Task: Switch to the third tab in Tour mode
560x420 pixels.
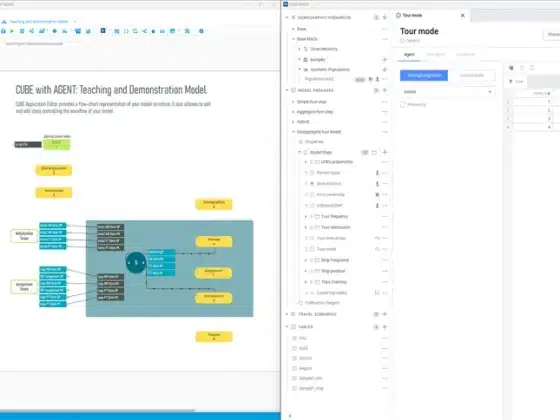Action: pos(465,55)
